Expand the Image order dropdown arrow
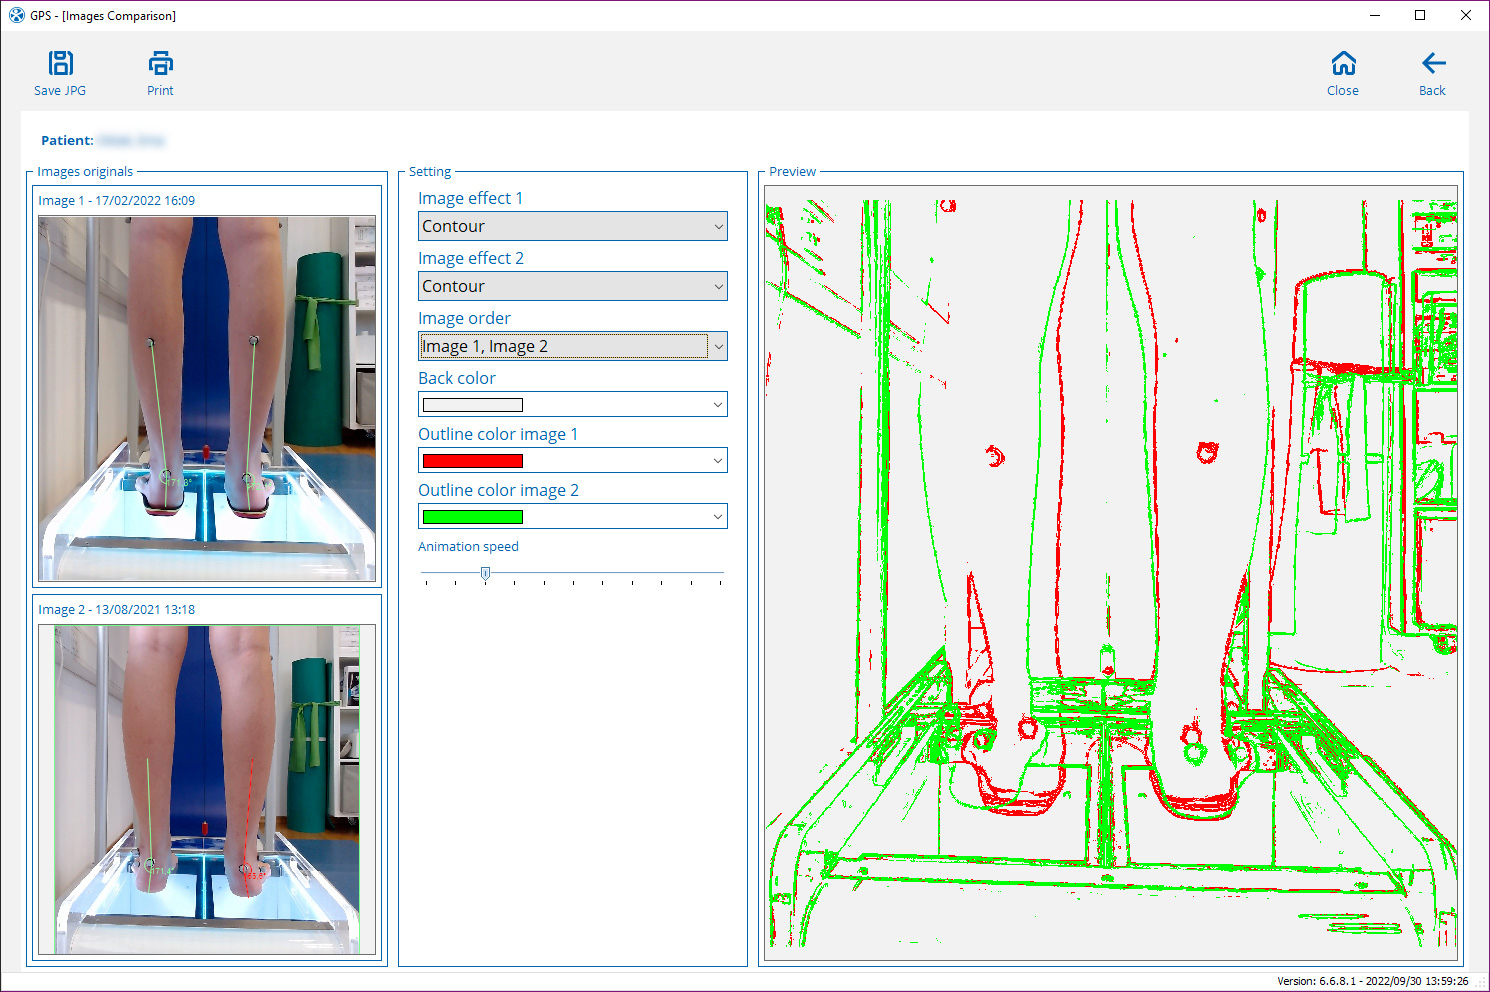The image size is (1490, 992). 718,346
